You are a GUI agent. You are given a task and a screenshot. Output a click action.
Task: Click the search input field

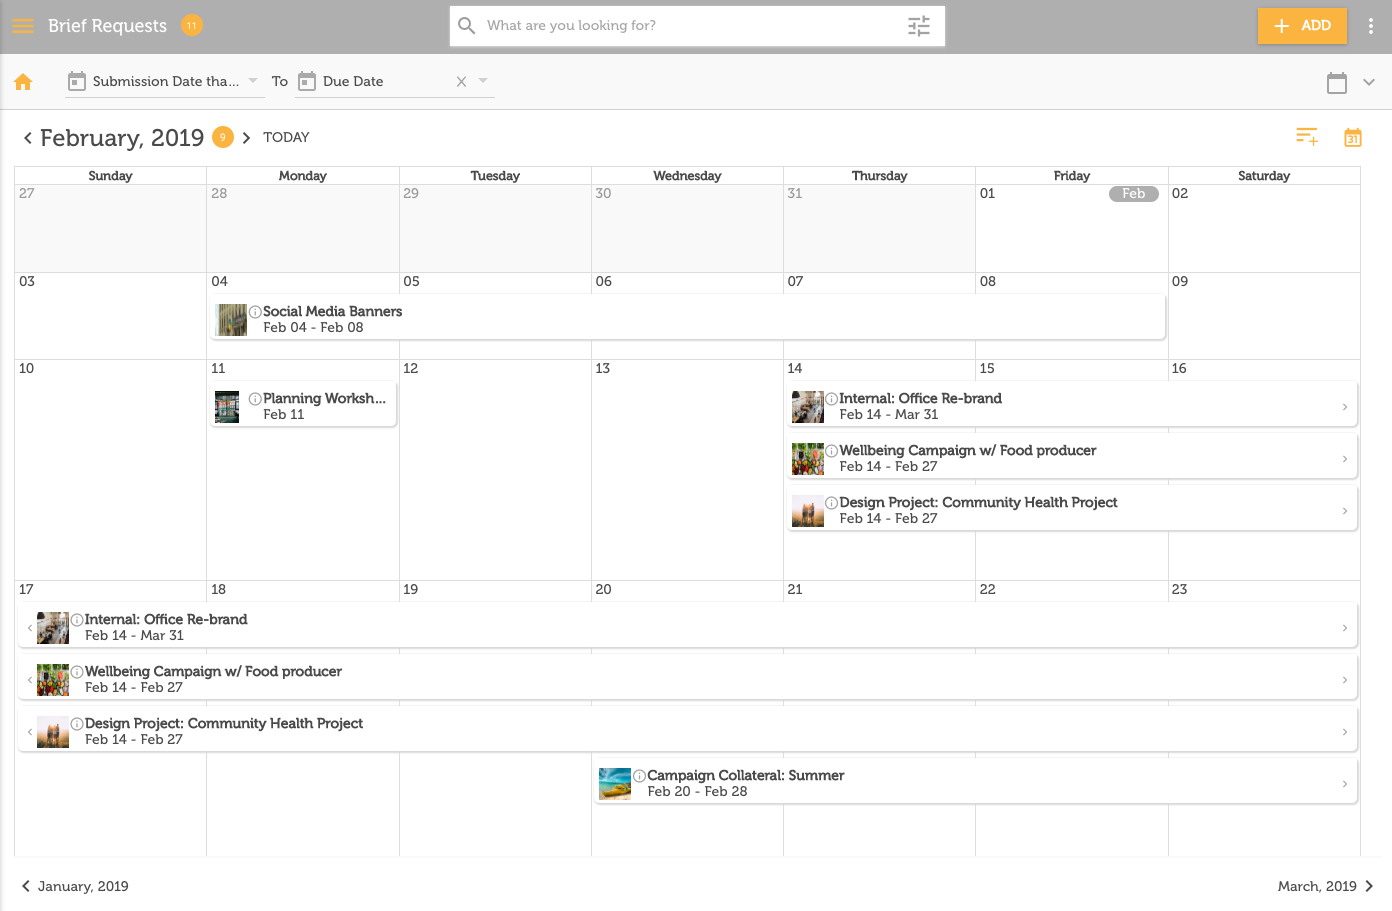pyautogui.click(x=690, y=26)
